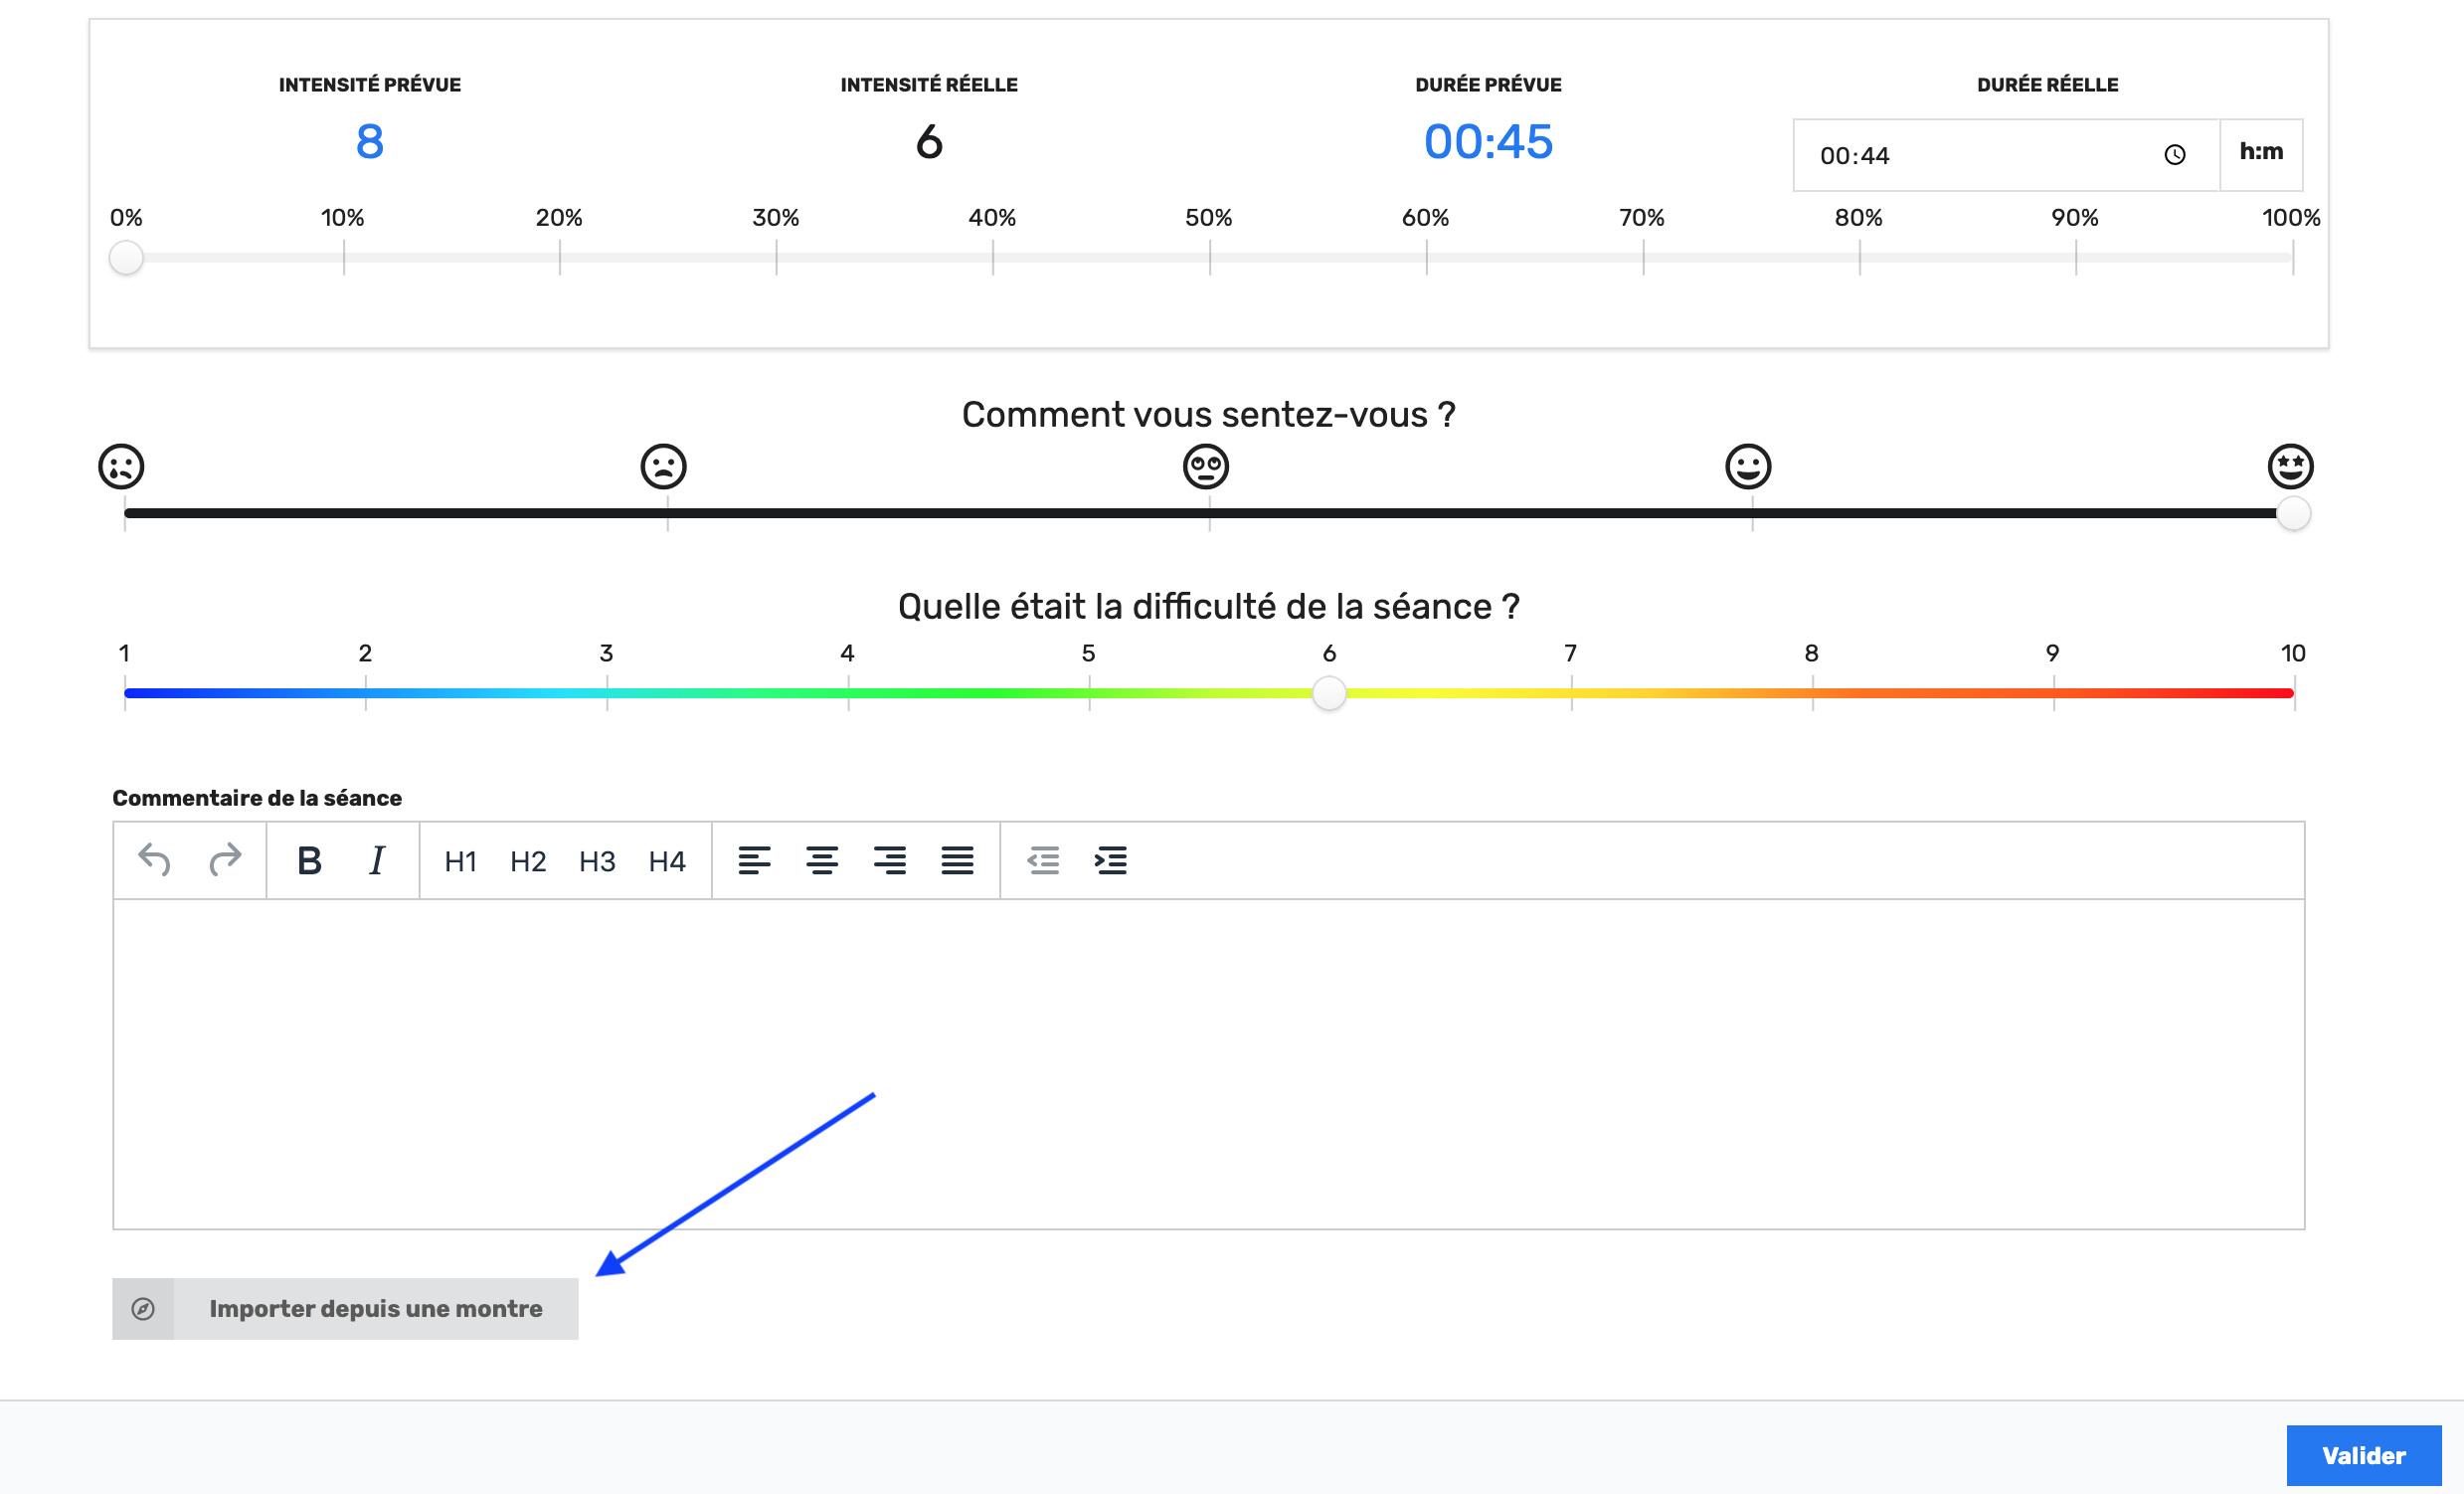The height and width of the screenshot is (1494, 2464).
Task: Increase indent in comment editor
Action: point(1111,860)
